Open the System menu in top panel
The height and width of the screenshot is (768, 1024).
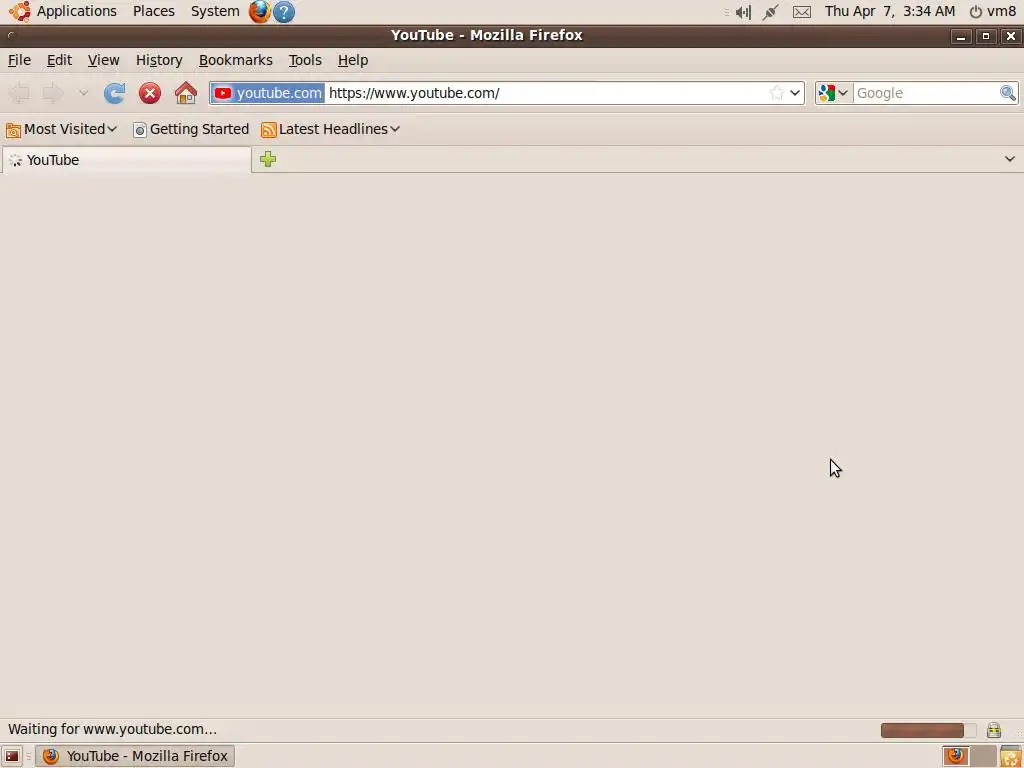tap(215, 11)
